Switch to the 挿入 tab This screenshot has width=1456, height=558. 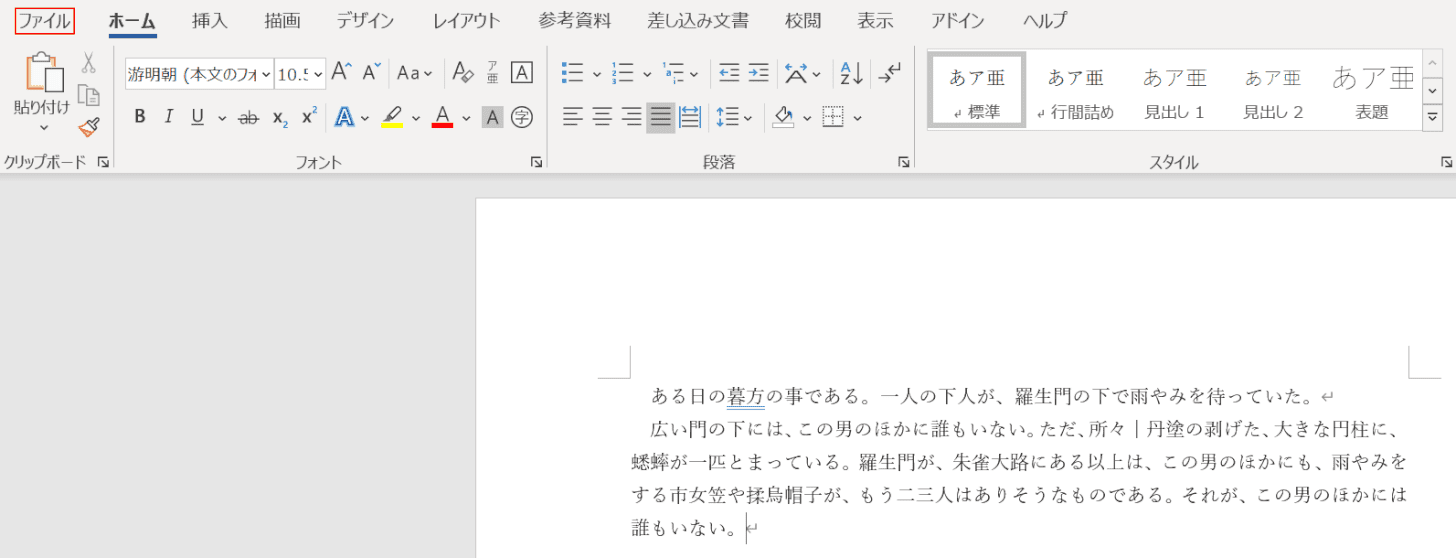(210, 20)
